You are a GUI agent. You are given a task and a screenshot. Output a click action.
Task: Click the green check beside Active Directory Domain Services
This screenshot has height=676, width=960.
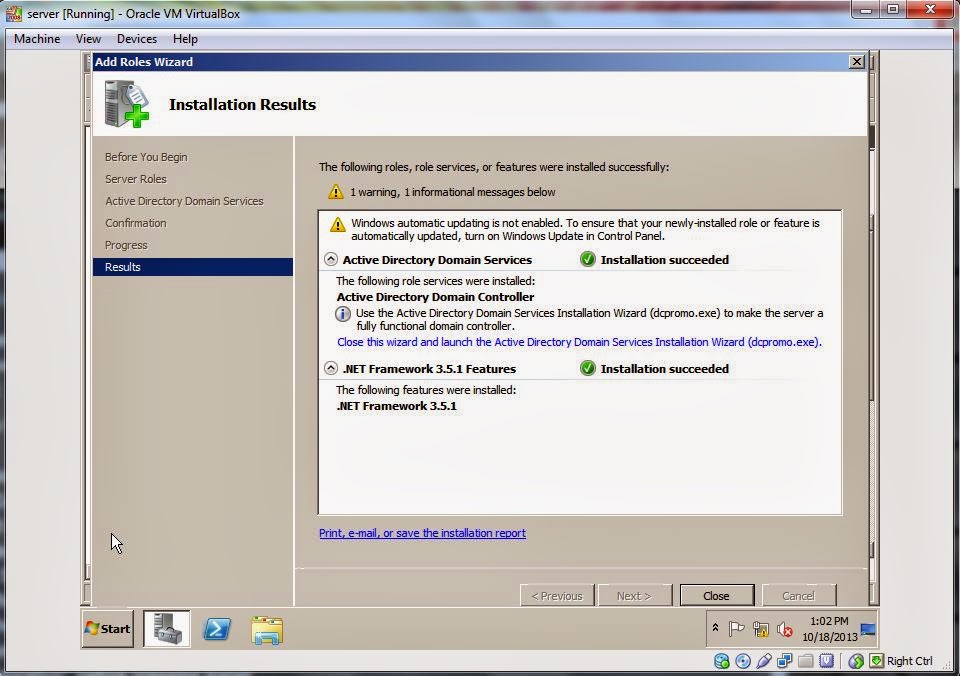coord(588,260)
